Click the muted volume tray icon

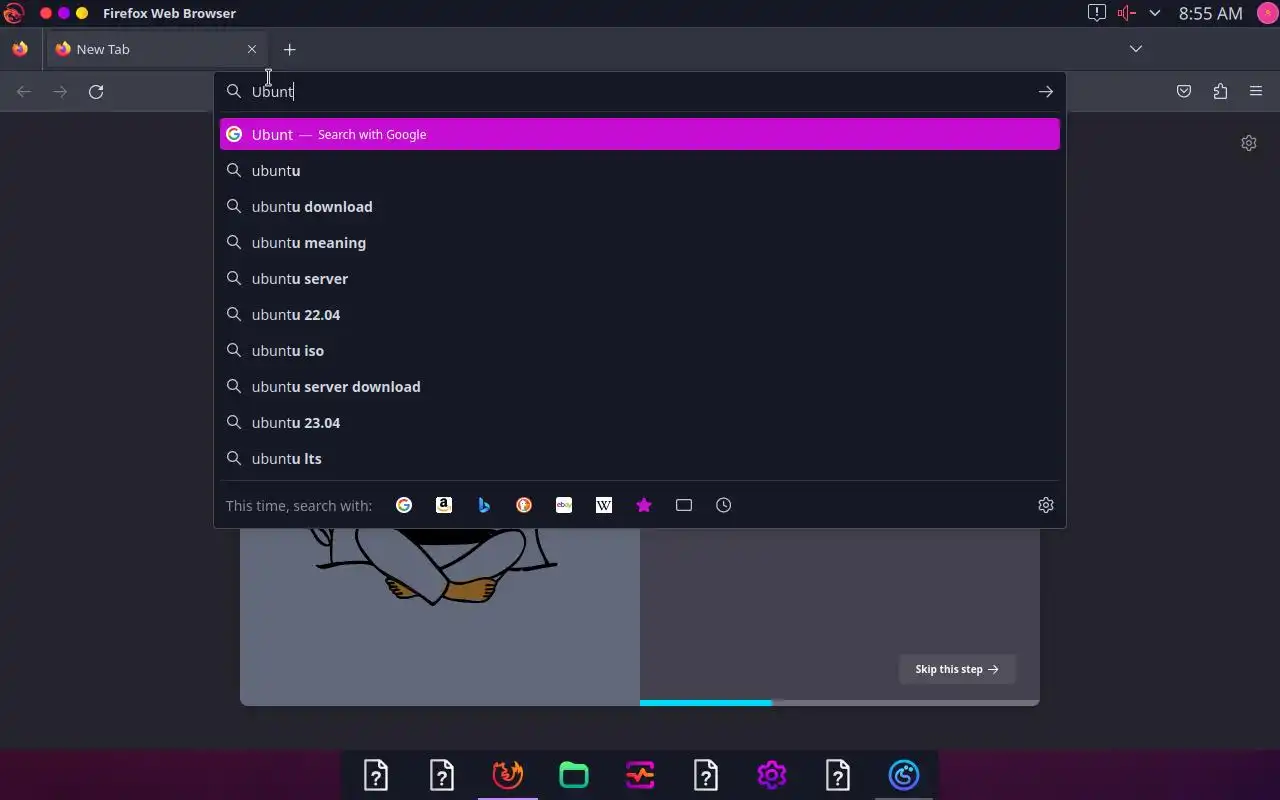[x=1127, y=13]
